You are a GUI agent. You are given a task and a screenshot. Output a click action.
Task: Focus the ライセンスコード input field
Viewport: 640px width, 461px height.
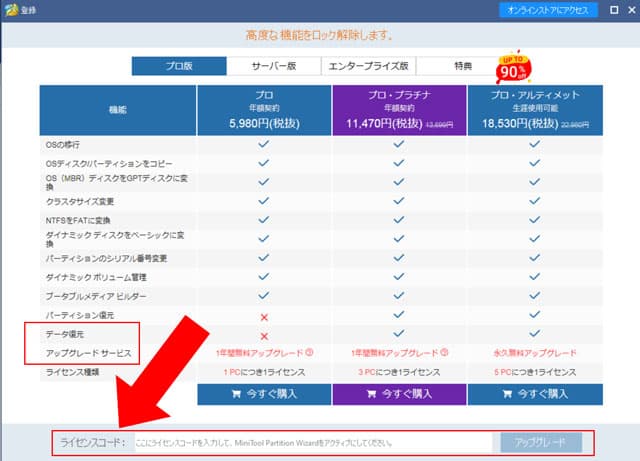coord(313,443)
